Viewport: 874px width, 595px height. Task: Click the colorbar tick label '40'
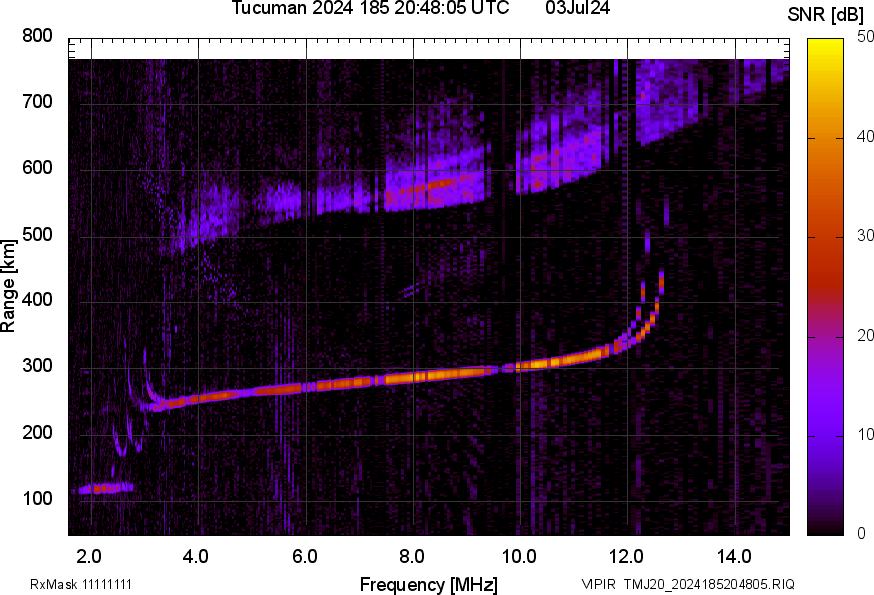tap(865, 137)
